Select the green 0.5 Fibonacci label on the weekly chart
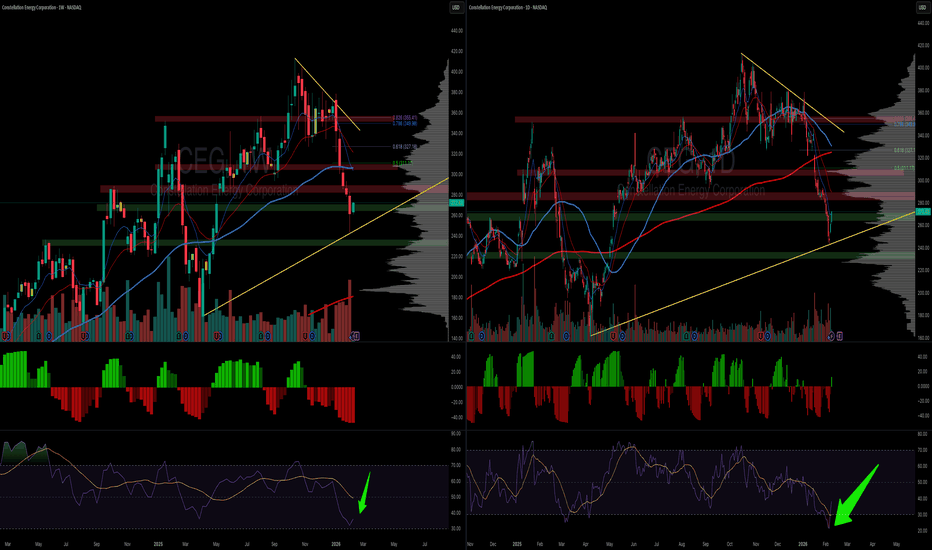 (x=402, y=163)
